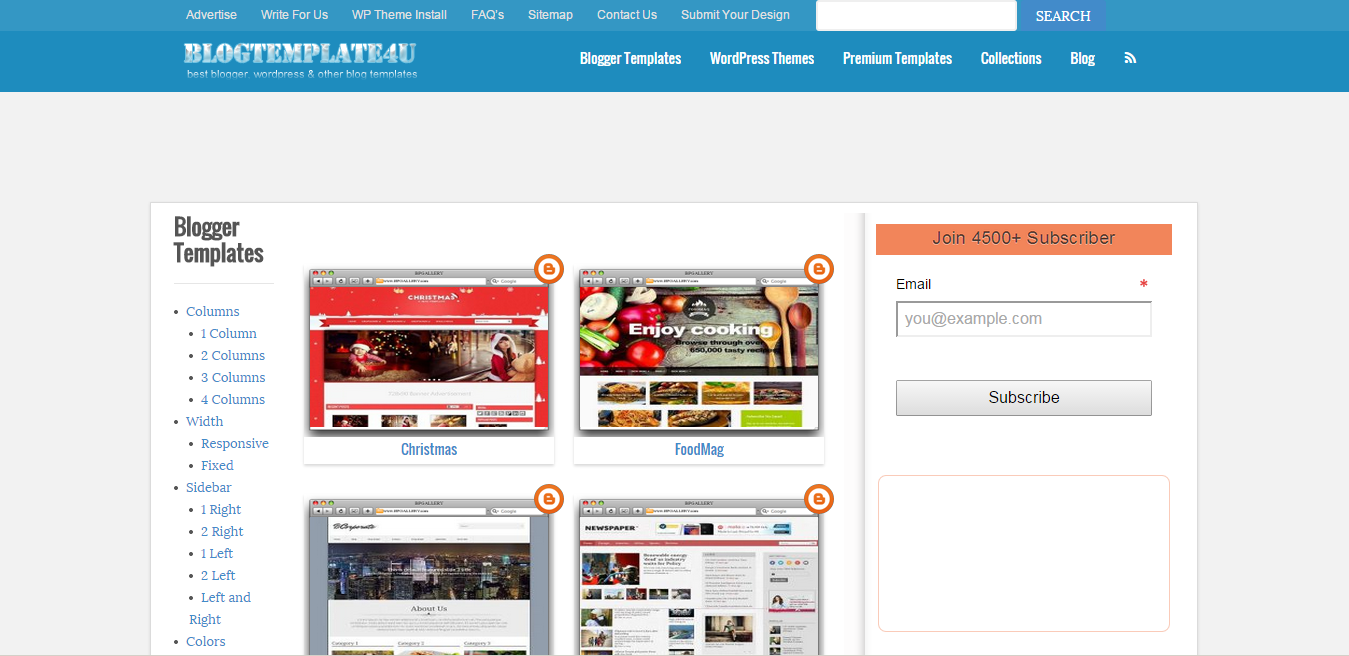Open the Sitemap link
The width and height of the screenshot is (1349, 656).
tap(550, 15)
